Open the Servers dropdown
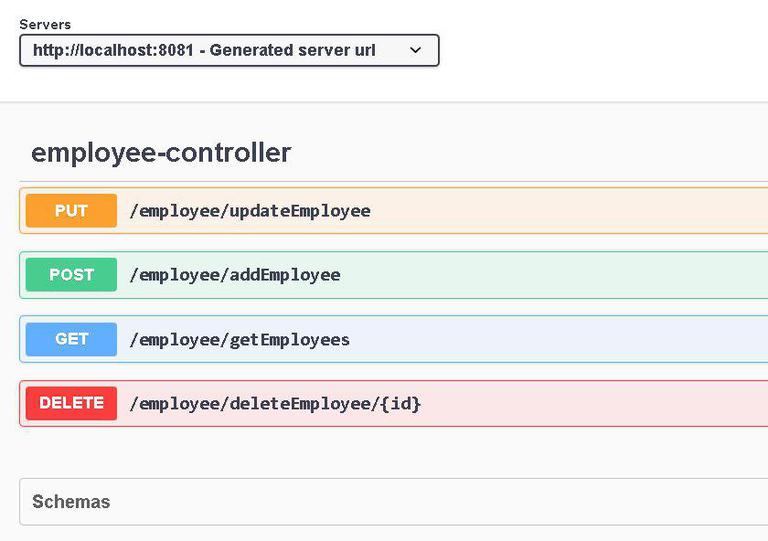The image size is (768, 541). pyautogui.click(x=228, y=50)
